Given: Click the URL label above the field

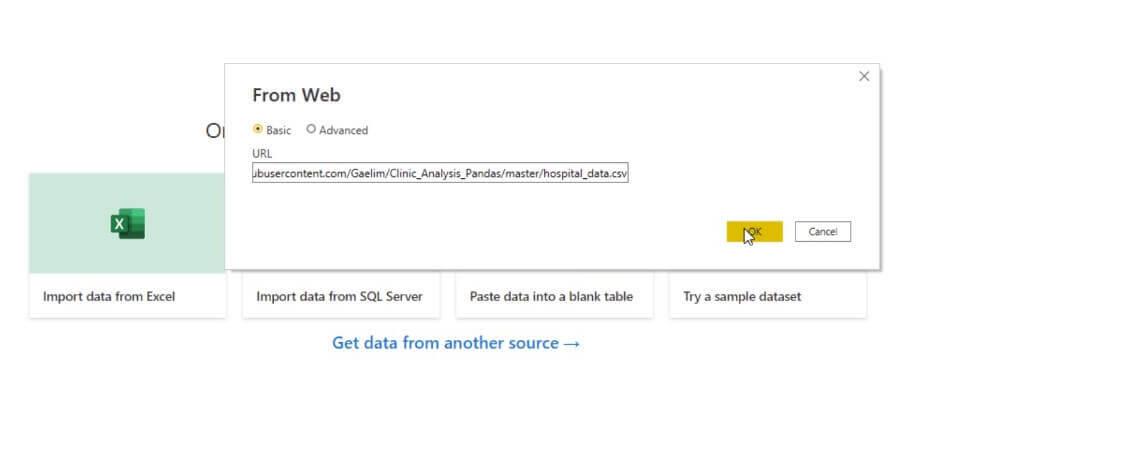Looking at the screenshot, I should 262,154.
